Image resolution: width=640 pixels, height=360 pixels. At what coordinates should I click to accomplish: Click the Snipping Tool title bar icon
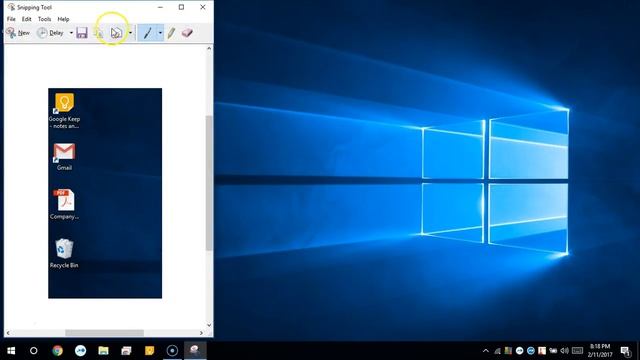point(11,7)
